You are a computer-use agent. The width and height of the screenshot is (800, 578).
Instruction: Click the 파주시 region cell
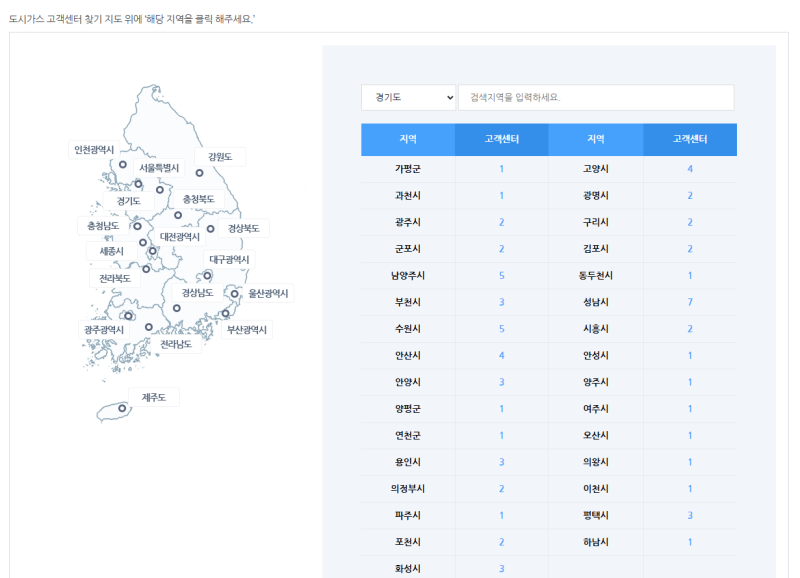click(408, 515)
